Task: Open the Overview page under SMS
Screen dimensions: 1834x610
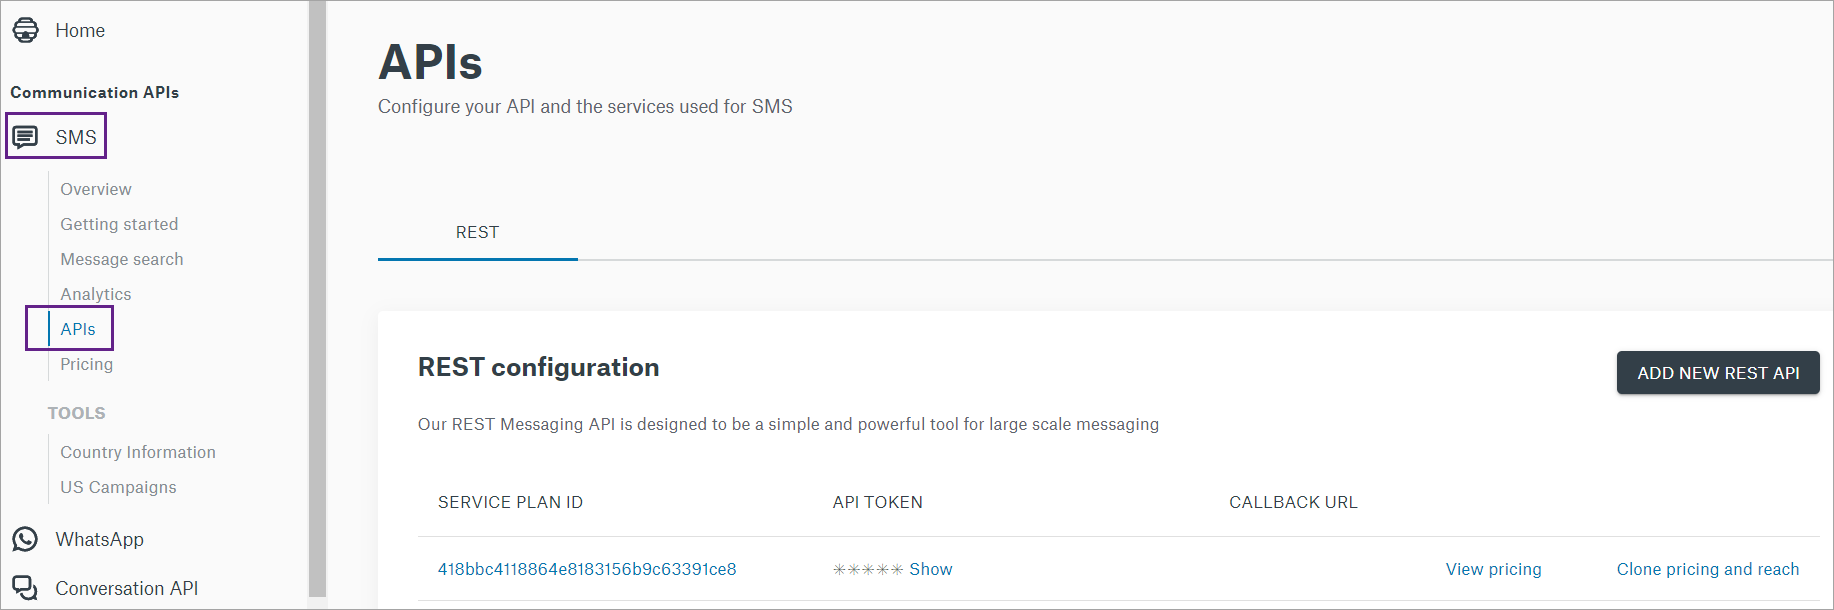Action: 96,189
